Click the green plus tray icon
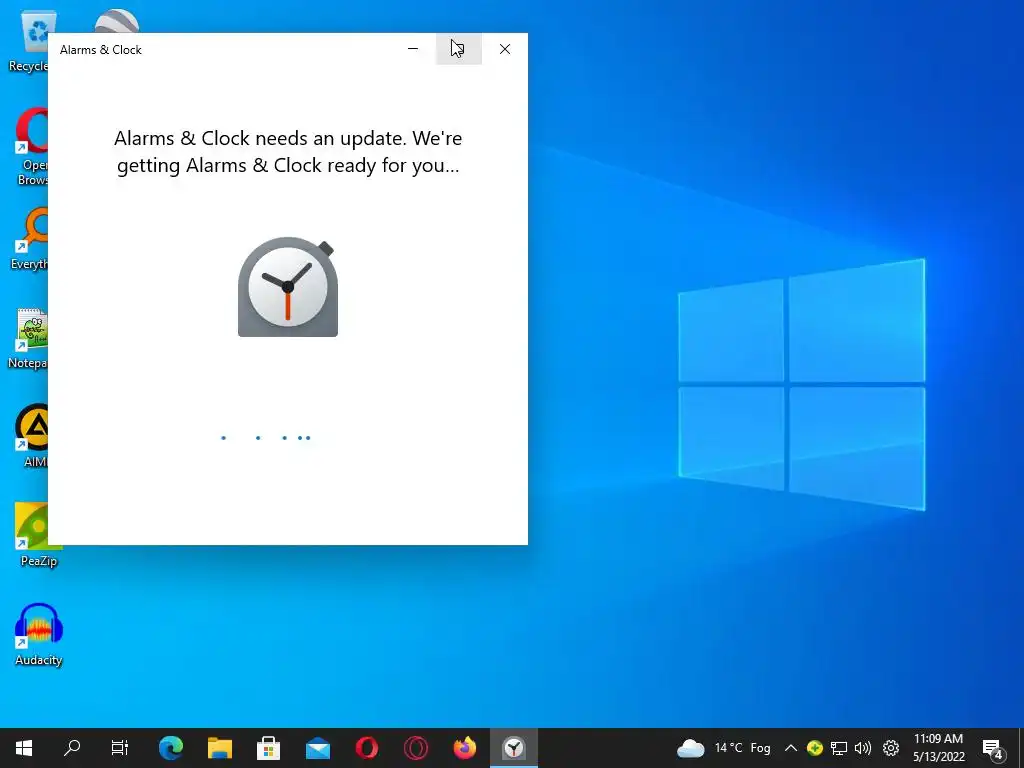The height and width of the screenshot is (768, 1024). [814, 748]
